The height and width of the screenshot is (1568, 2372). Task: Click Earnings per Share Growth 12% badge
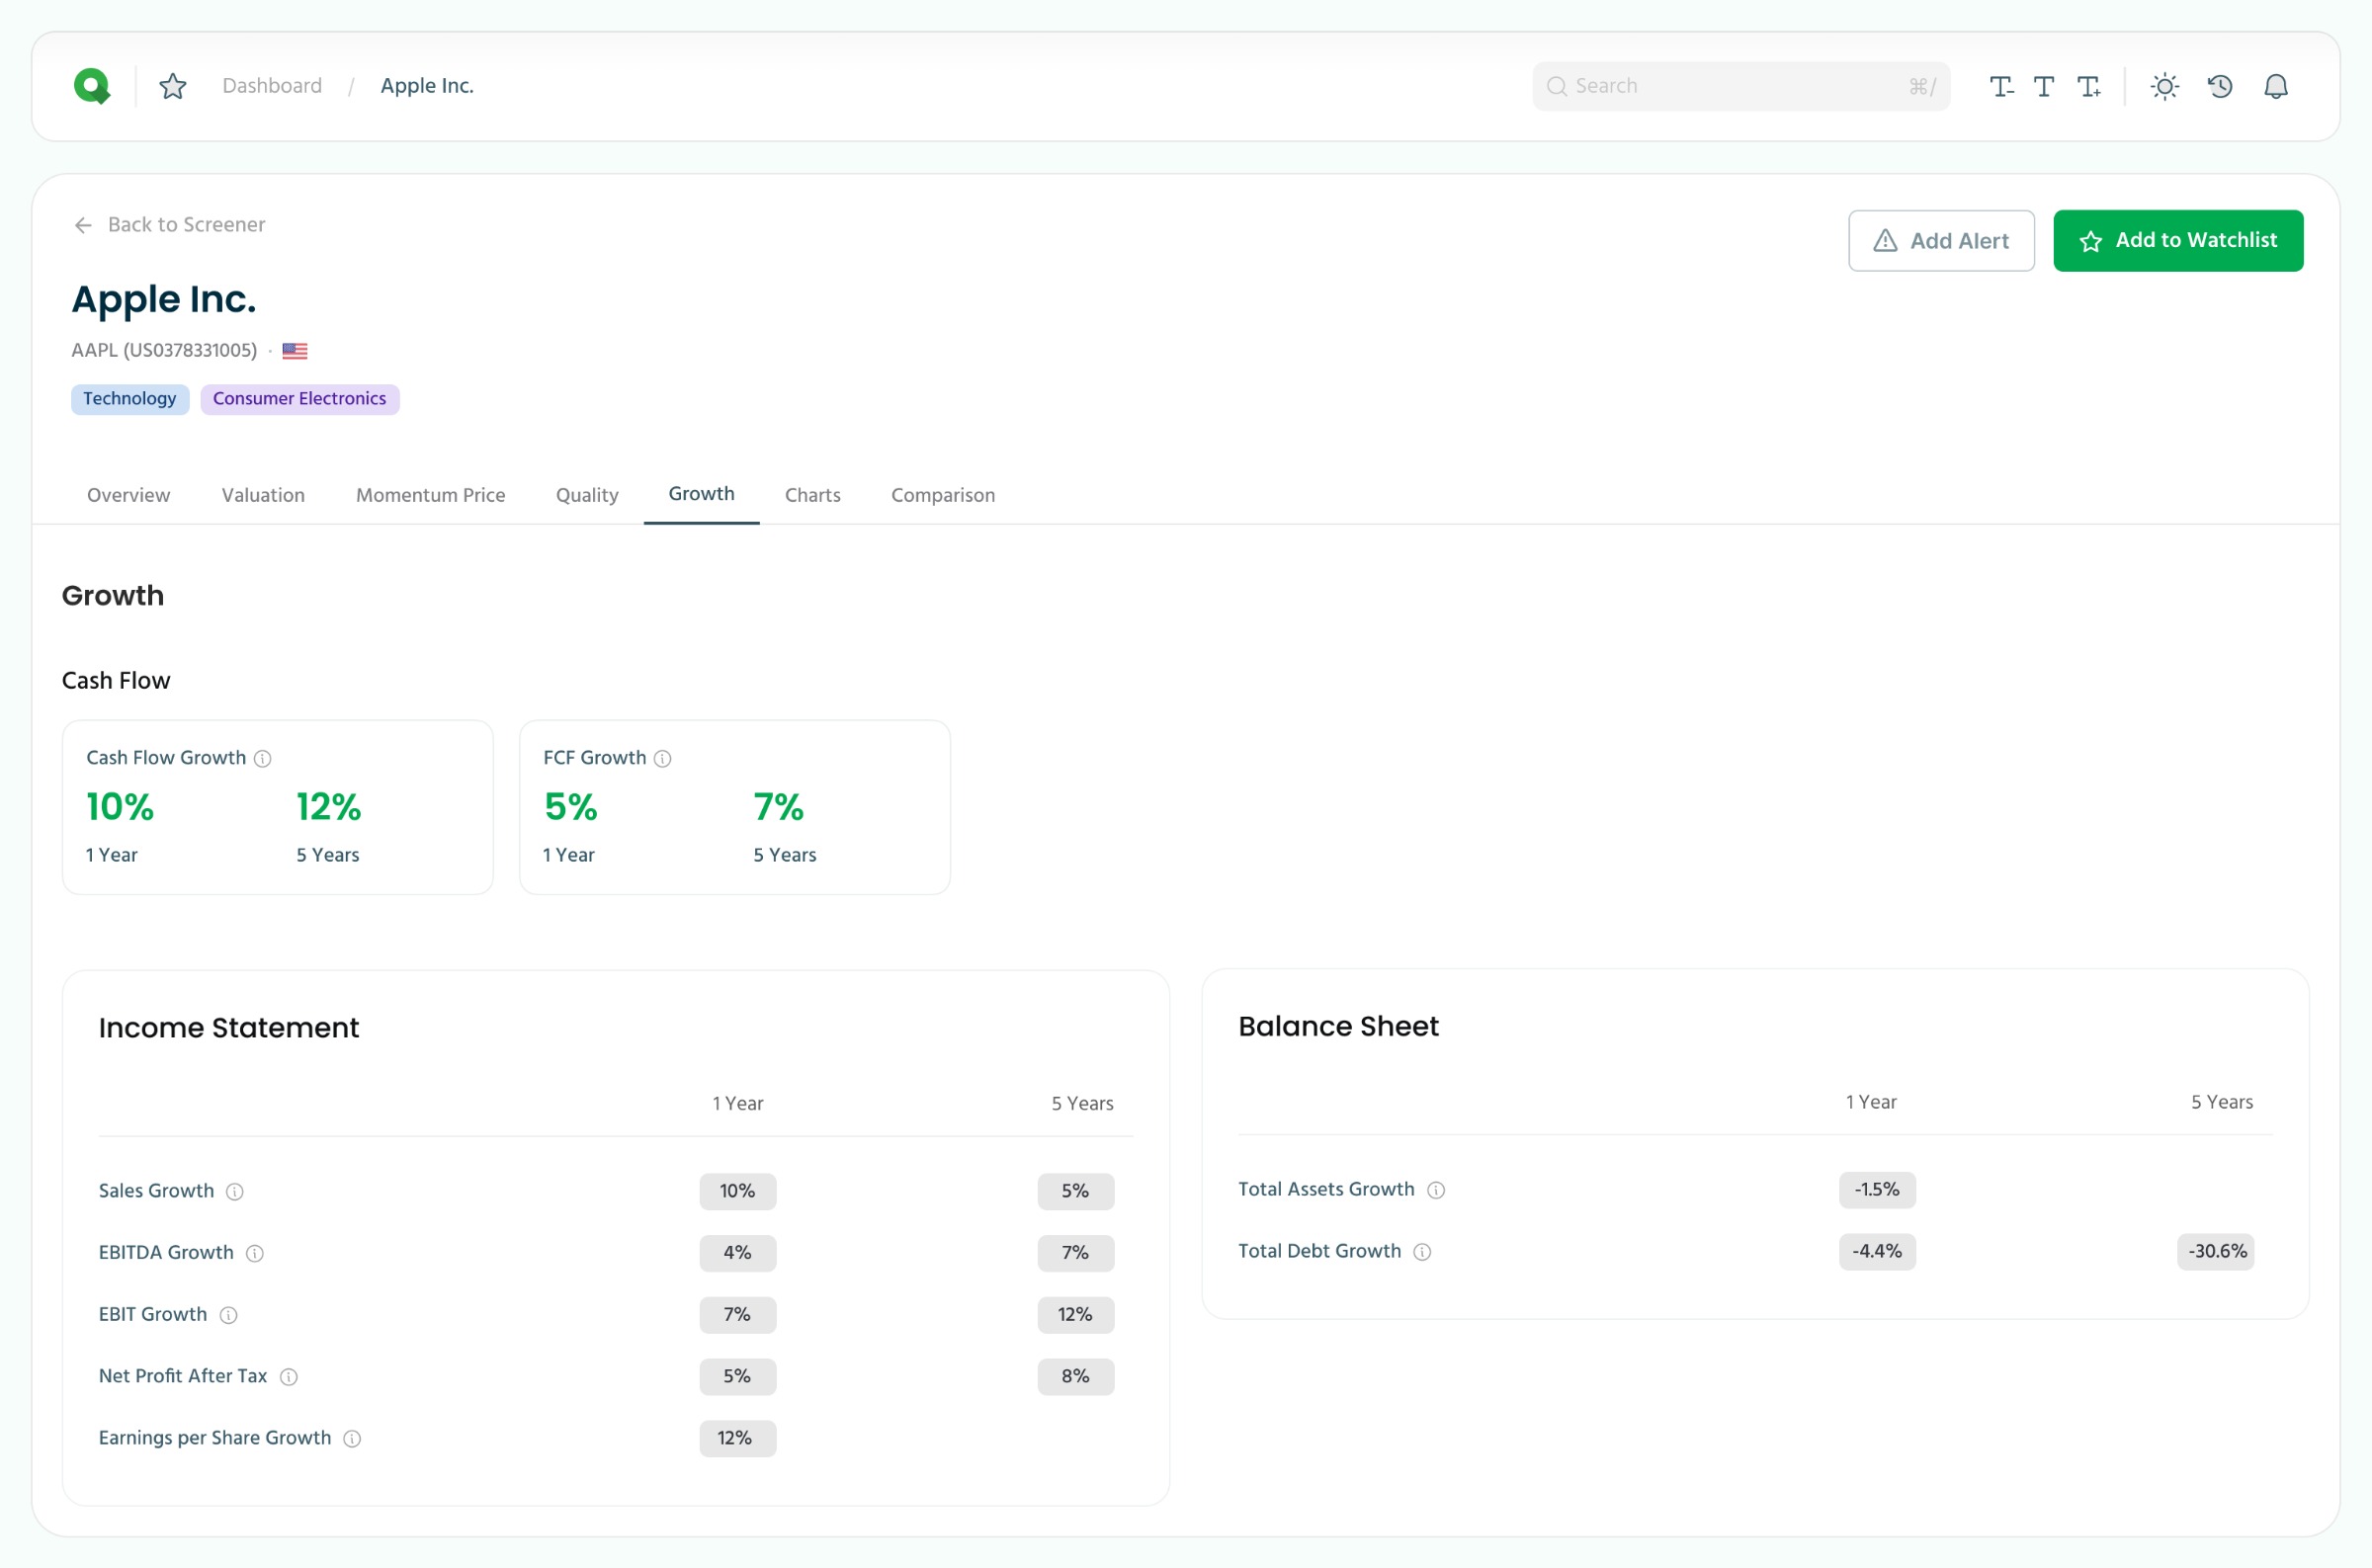tap(738, 1439)
